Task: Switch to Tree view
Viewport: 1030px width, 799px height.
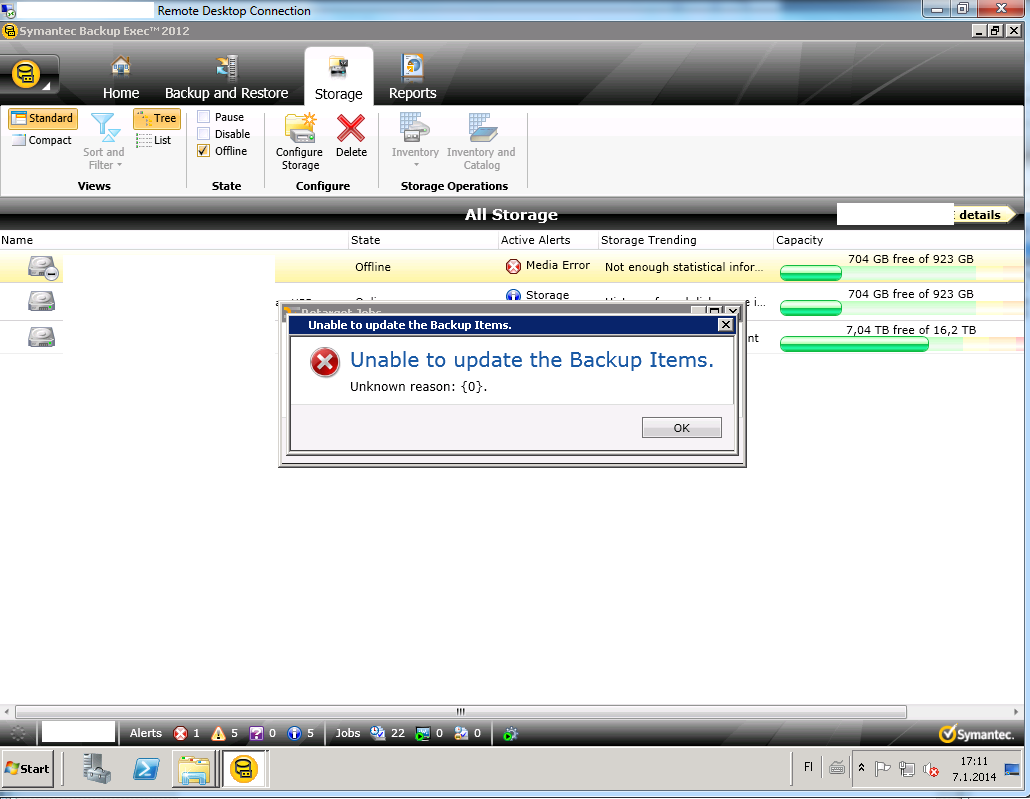Action: coord(157,118)
